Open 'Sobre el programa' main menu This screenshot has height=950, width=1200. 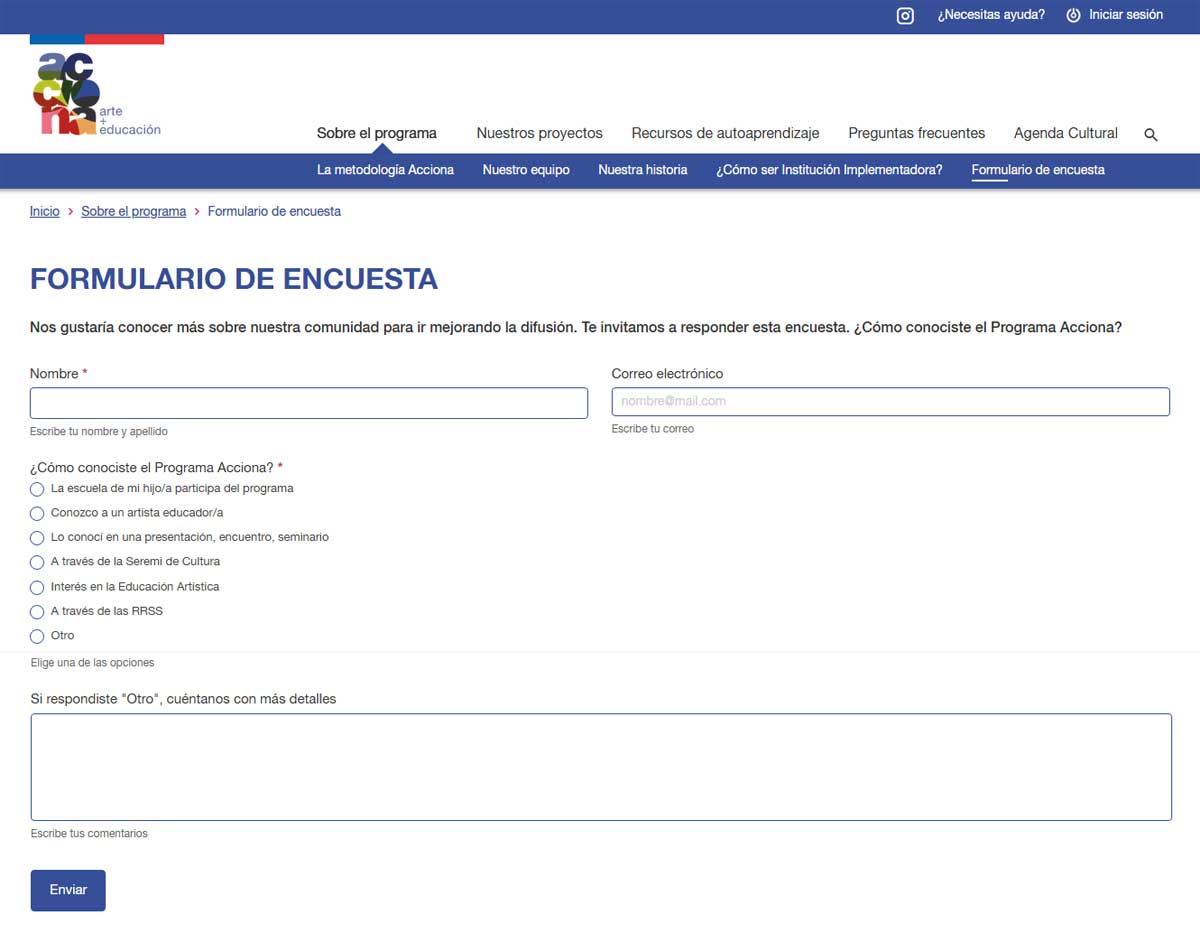(x=377, y=133)
